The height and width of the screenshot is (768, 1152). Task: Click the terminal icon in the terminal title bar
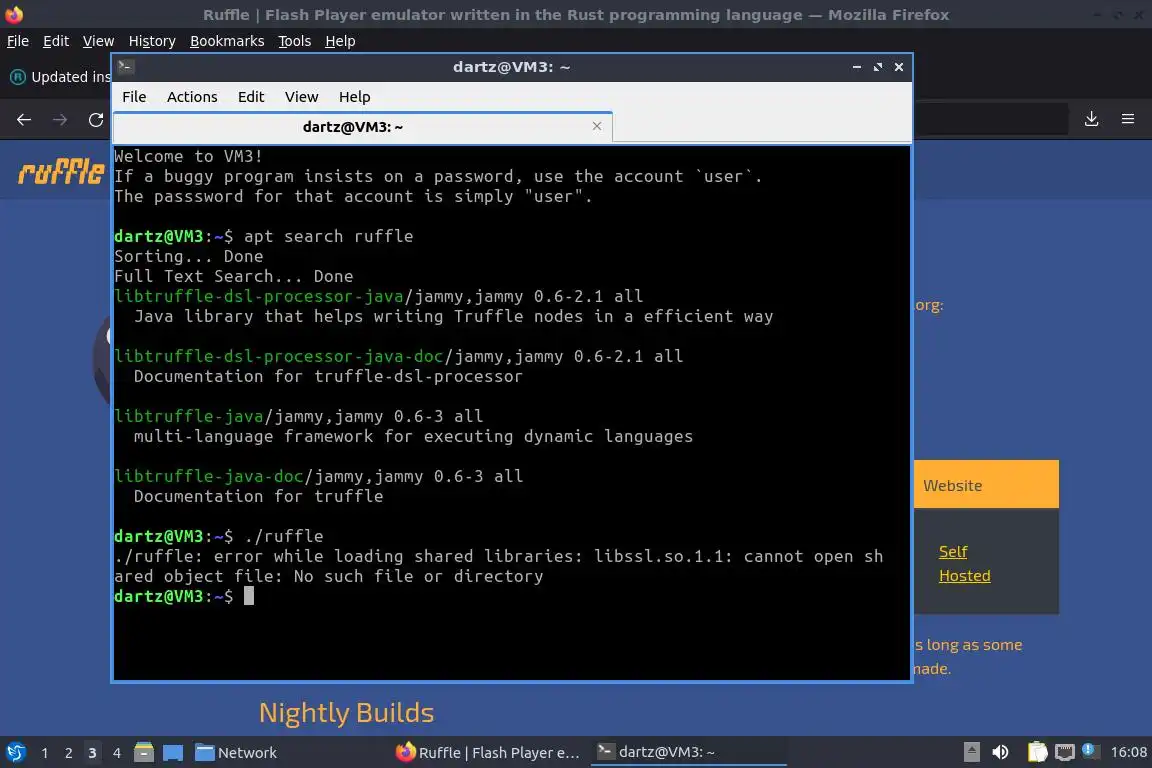pos(125,67)
